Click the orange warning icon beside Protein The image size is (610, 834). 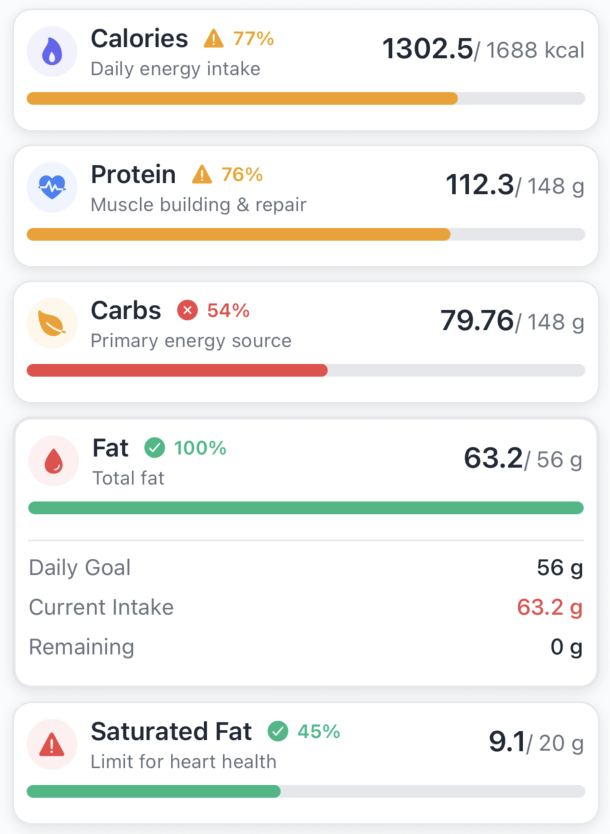click(202, 174)
